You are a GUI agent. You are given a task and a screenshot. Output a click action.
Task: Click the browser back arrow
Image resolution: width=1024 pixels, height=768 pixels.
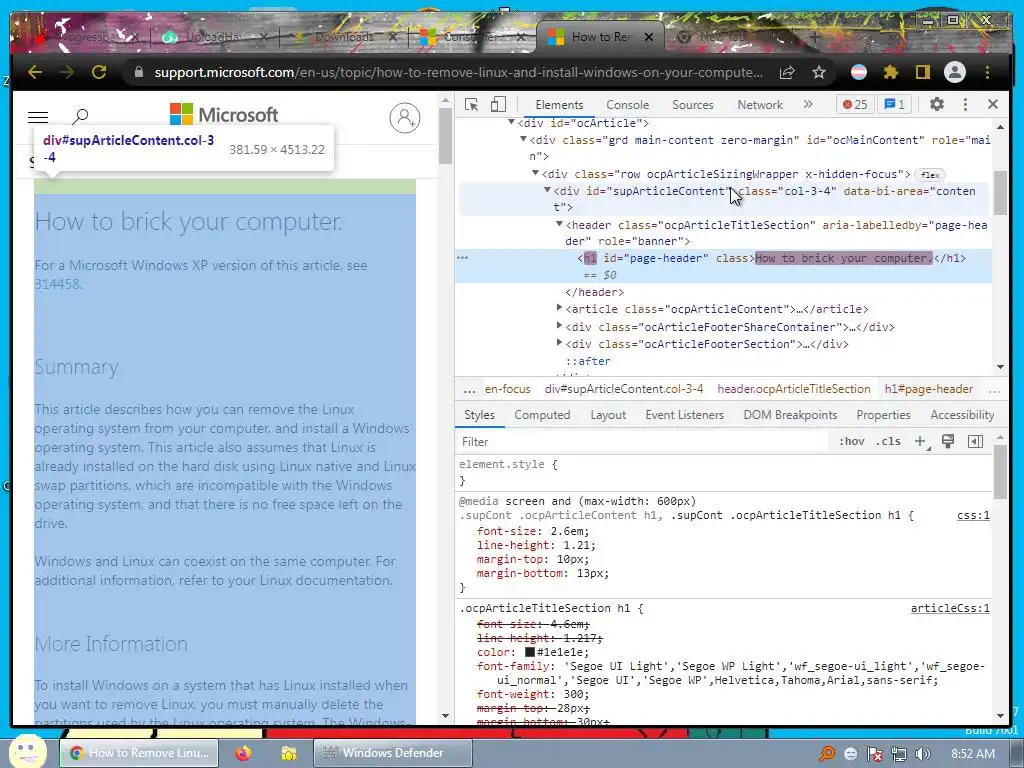pos(35,72)
